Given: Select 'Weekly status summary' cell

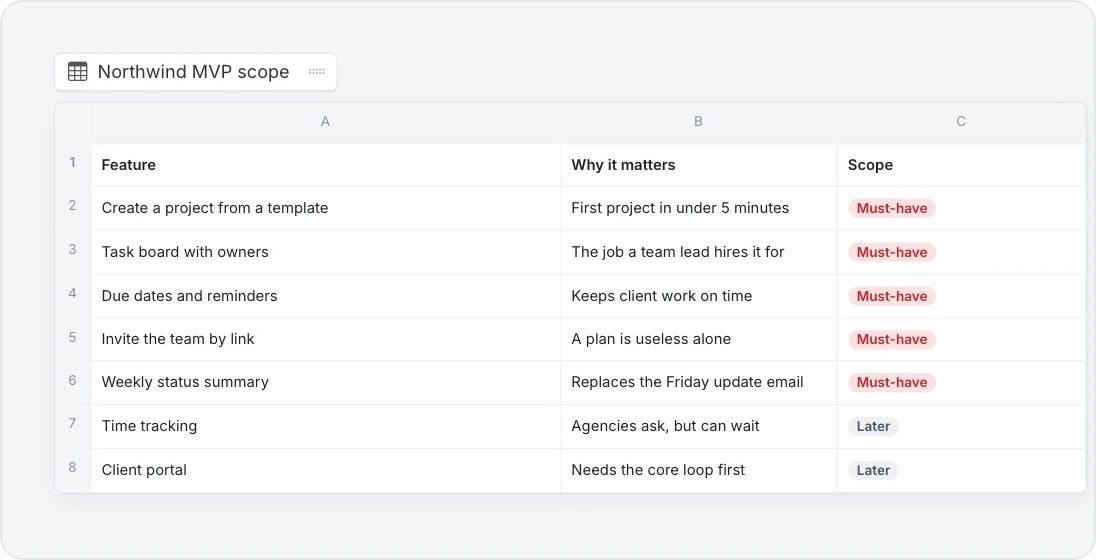Looking at the screenshot, I should click(326, 382).
